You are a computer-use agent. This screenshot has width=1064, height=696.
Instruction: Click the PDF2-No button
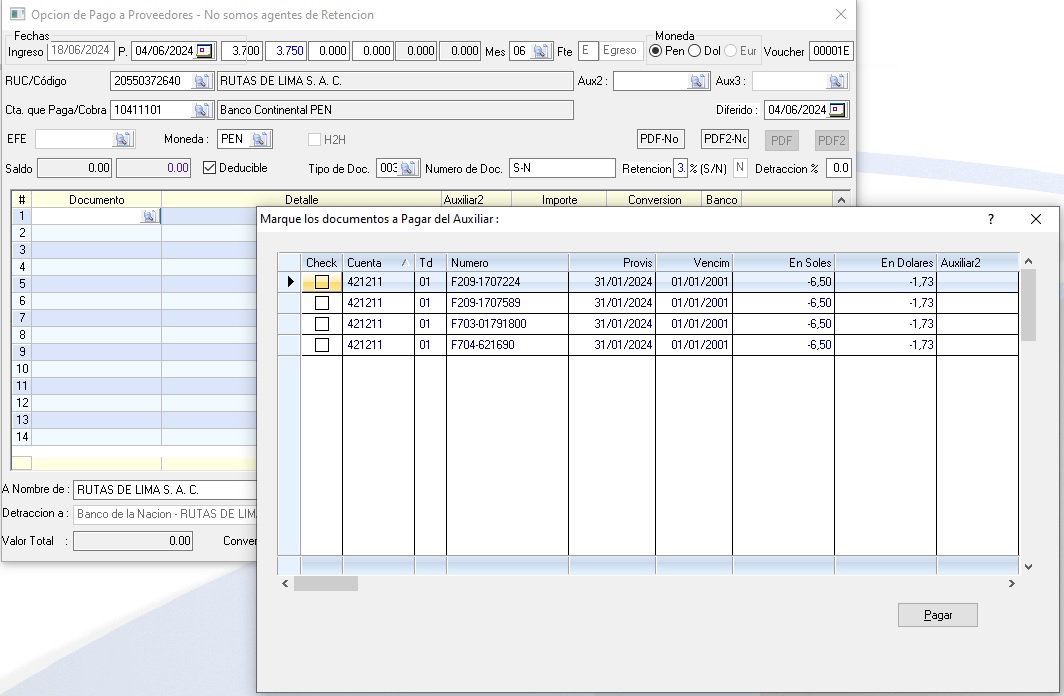(x=725, y=139)
